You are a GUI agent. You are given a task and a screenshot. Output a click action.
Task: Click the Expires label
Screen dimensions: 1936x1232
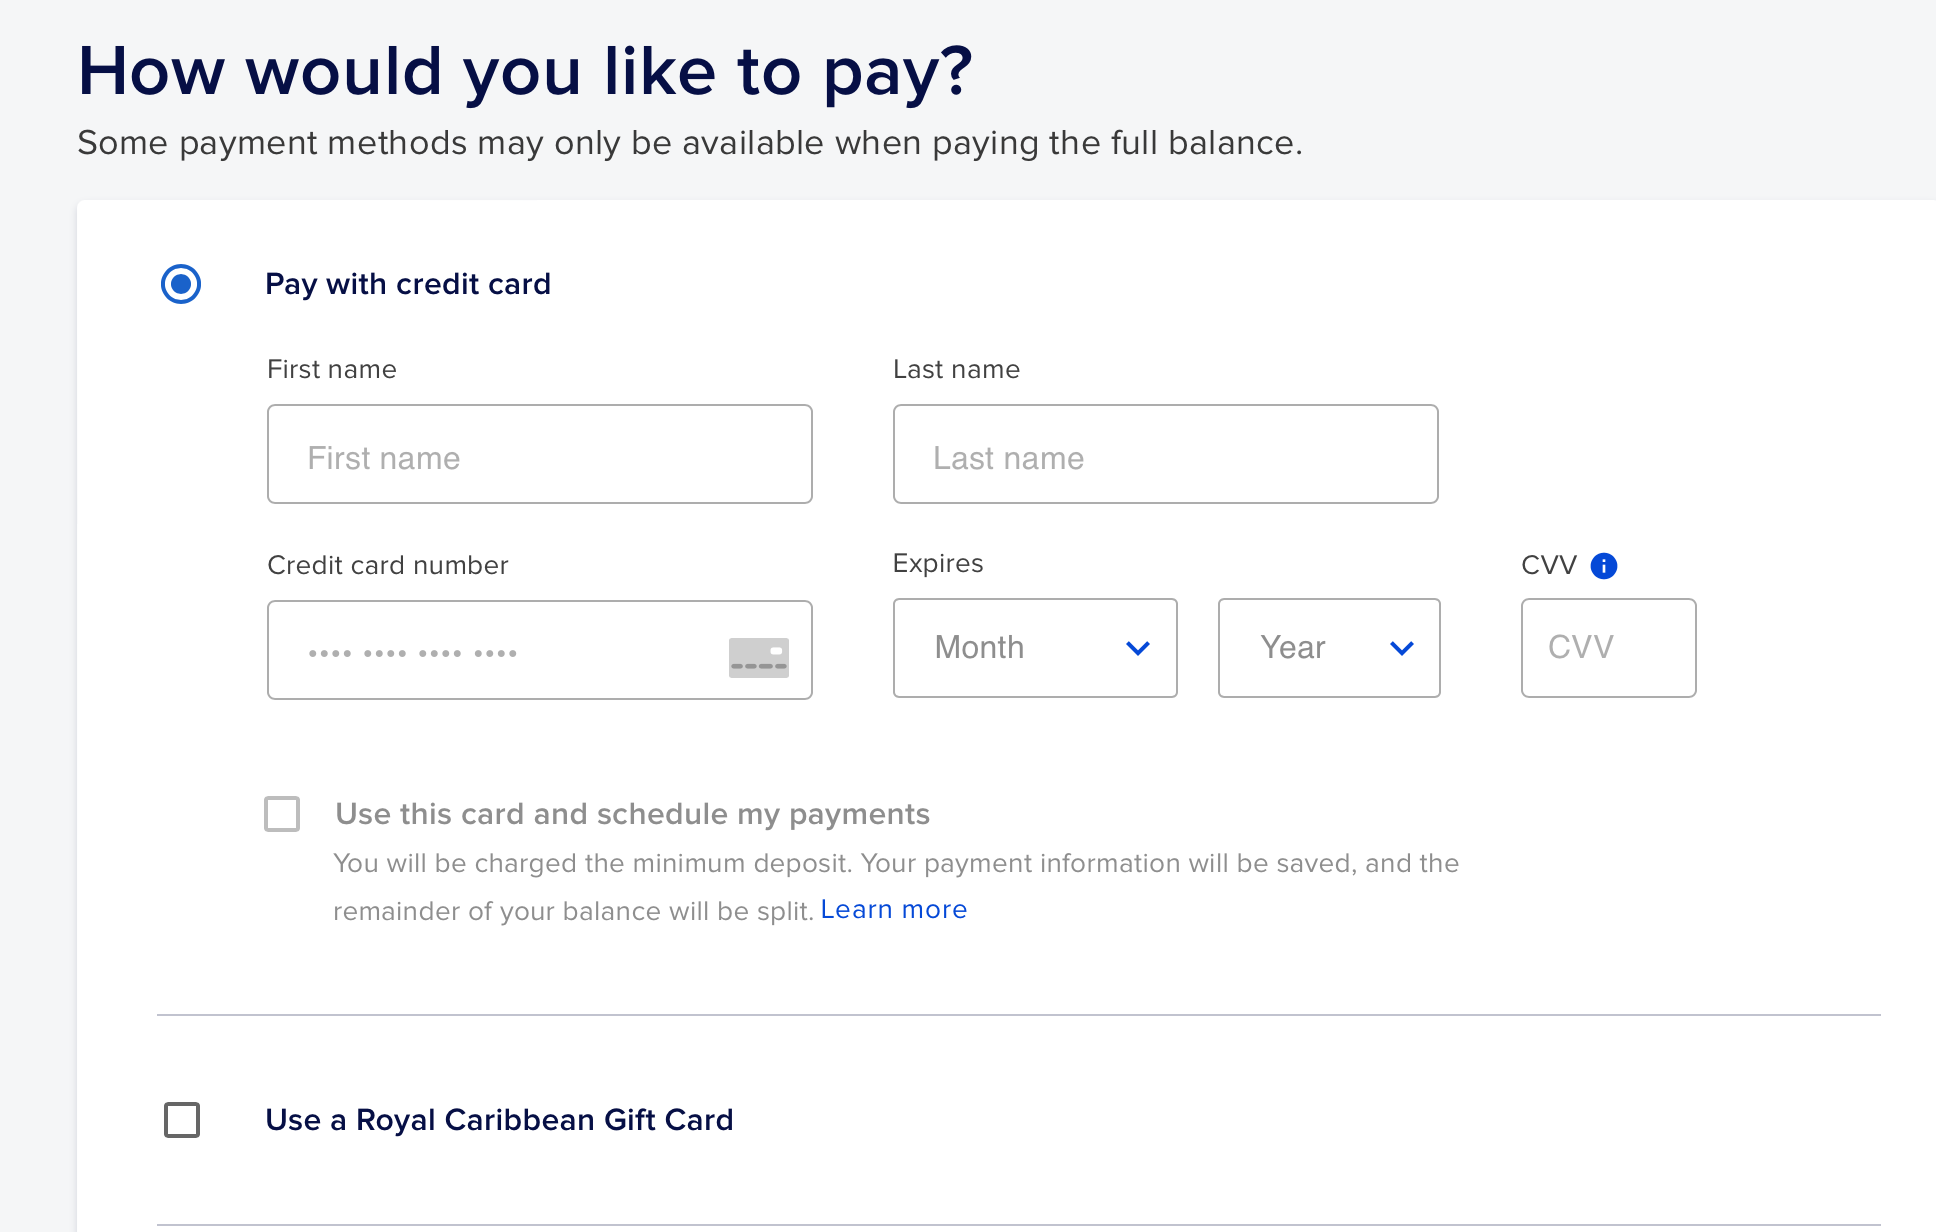pos(938,563)
